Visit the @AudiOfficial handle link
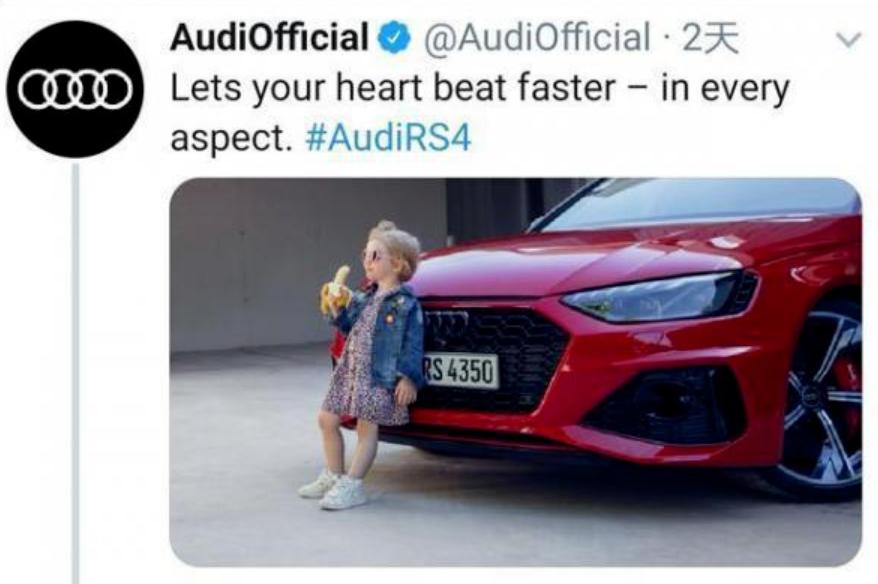The image size is (878, 584). point(537,38)
